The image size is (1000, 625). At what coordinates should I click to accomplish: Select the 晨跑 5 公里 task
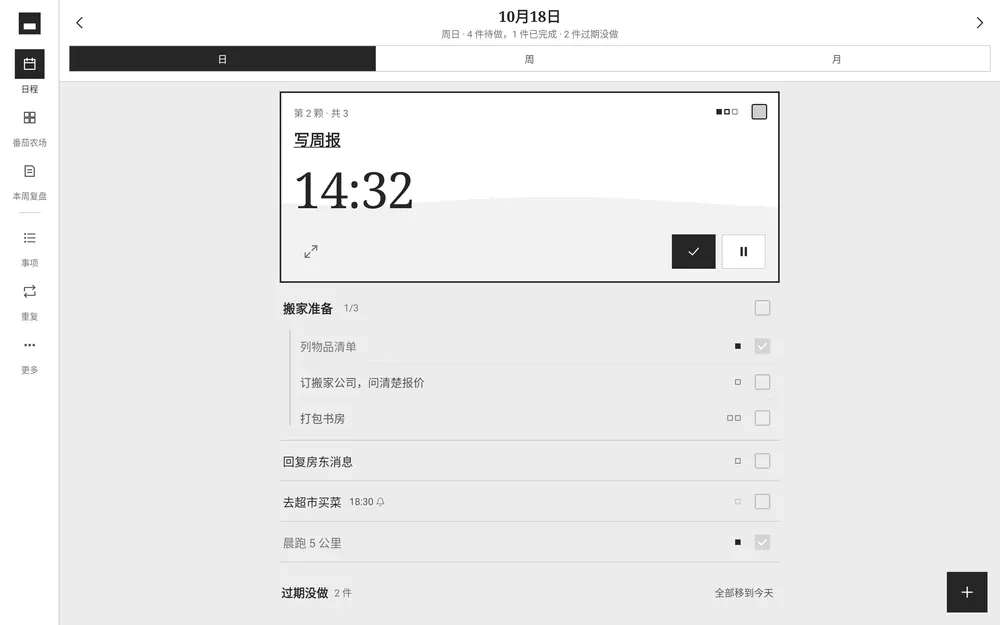pos(312,543)
